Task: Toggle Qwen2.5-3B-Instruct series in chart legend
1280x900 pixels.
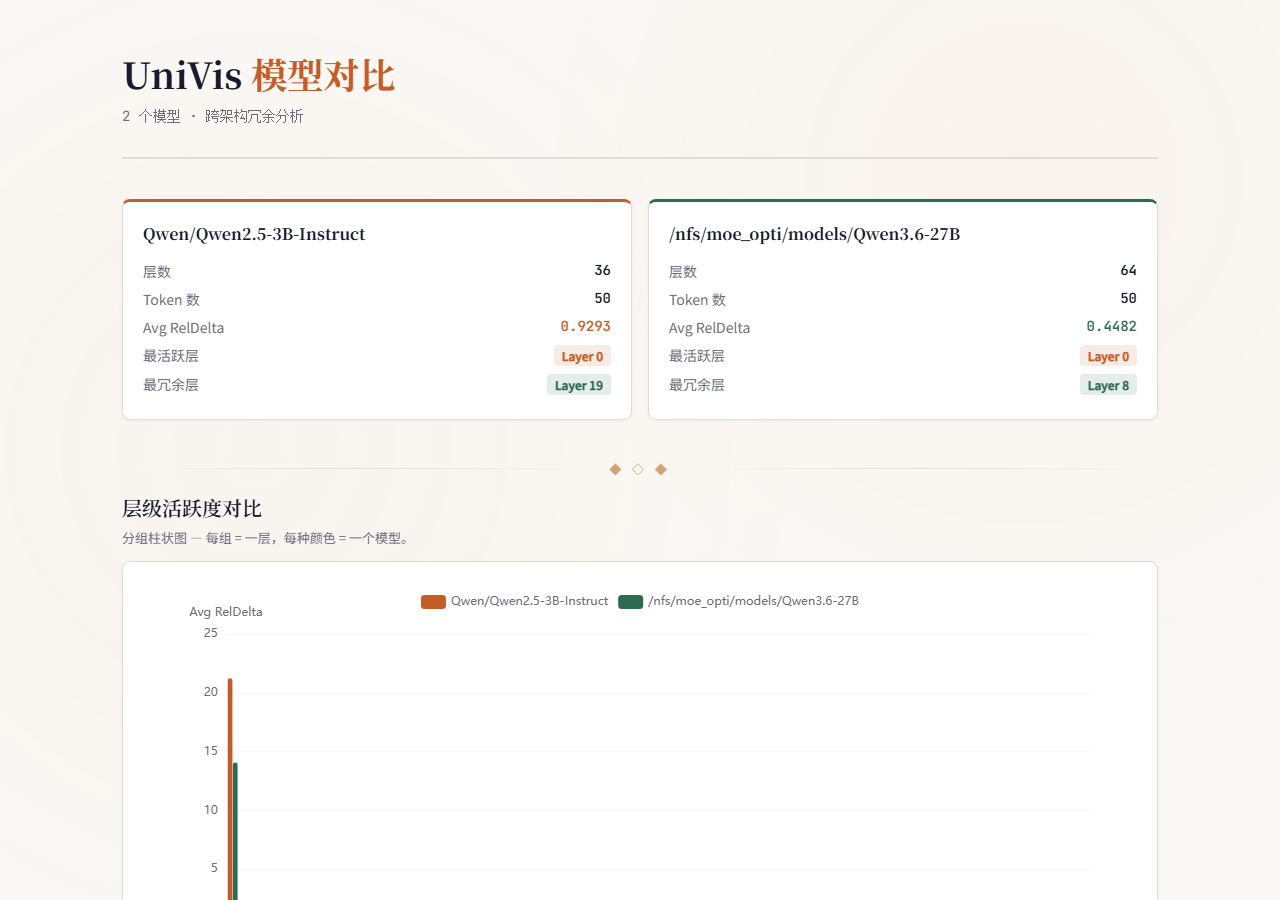Action: pos(514,601)
